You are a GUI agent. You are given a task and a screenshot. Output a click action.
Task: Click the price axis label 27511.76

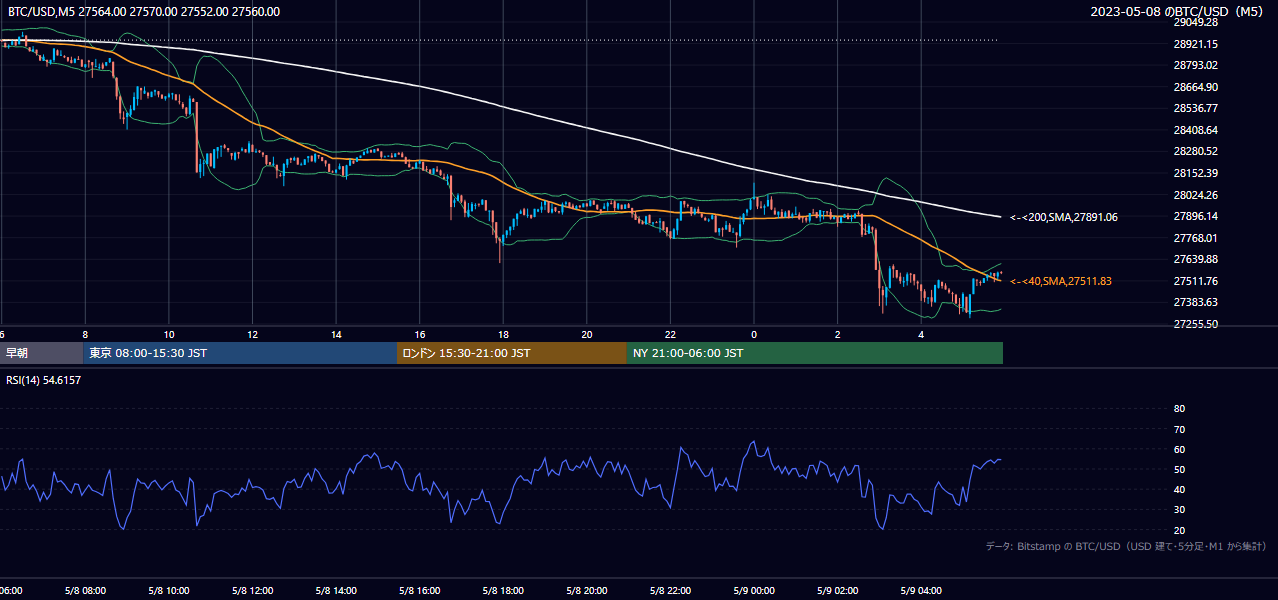tap(1195, 281)
